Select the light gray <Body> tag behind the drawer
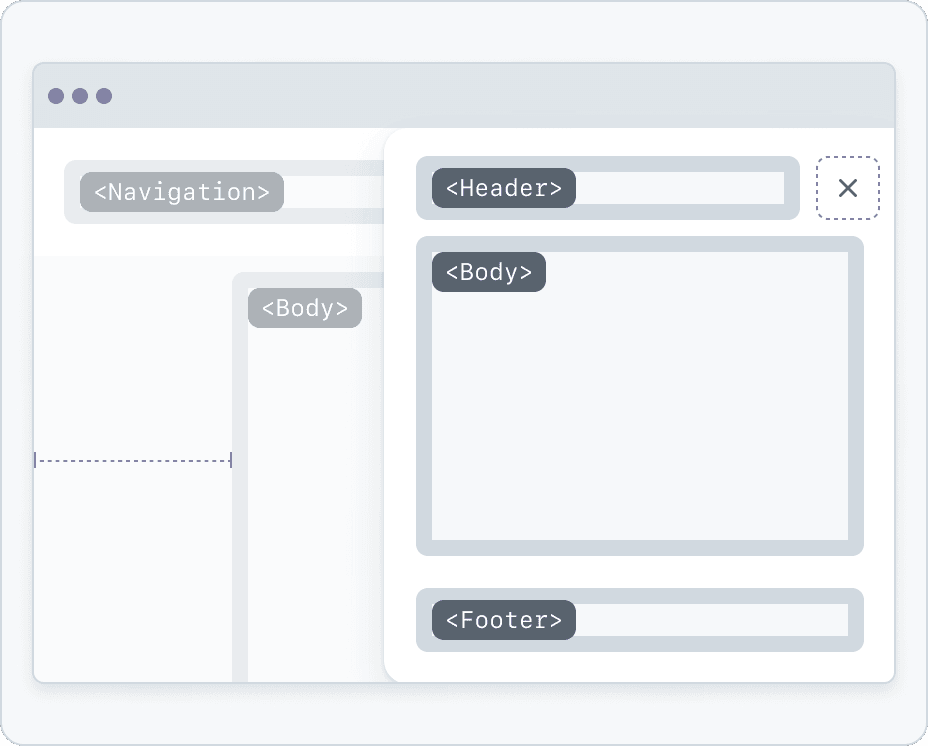928x746 pixels. [305, 308]
